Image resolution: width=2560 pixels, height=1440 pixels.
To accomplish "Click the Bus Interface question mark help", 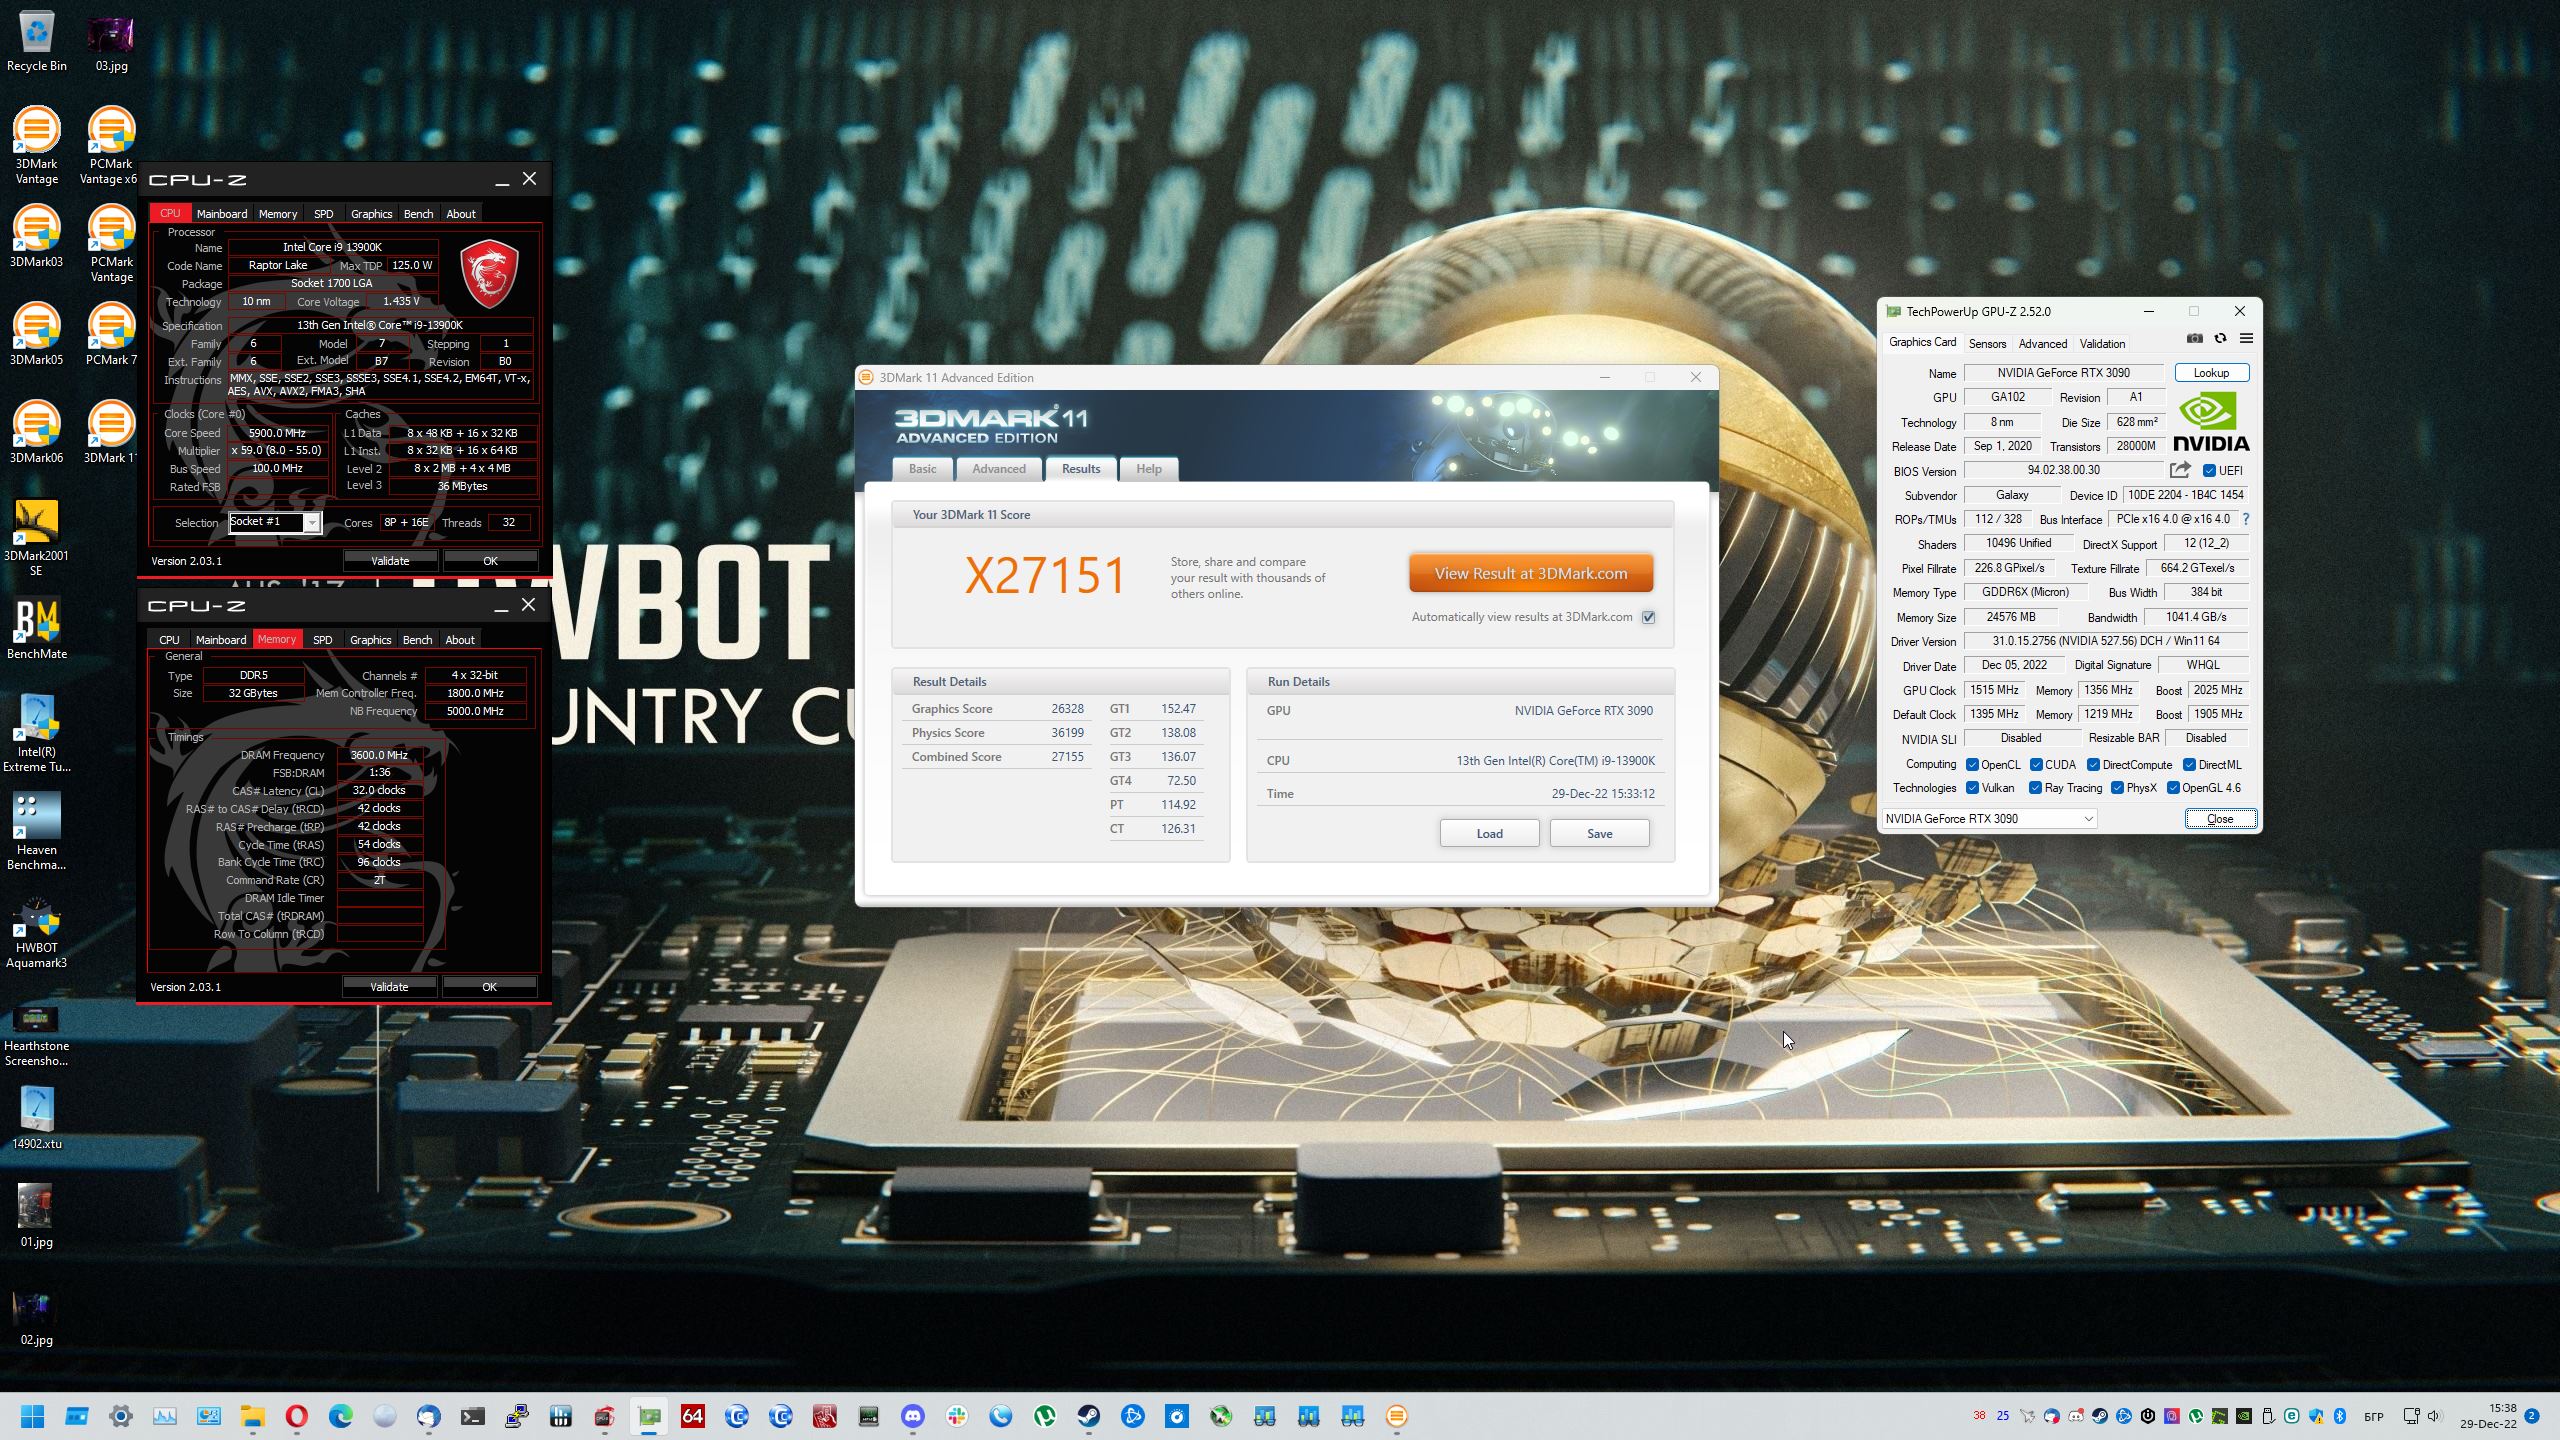I will tap(2246, 519).
